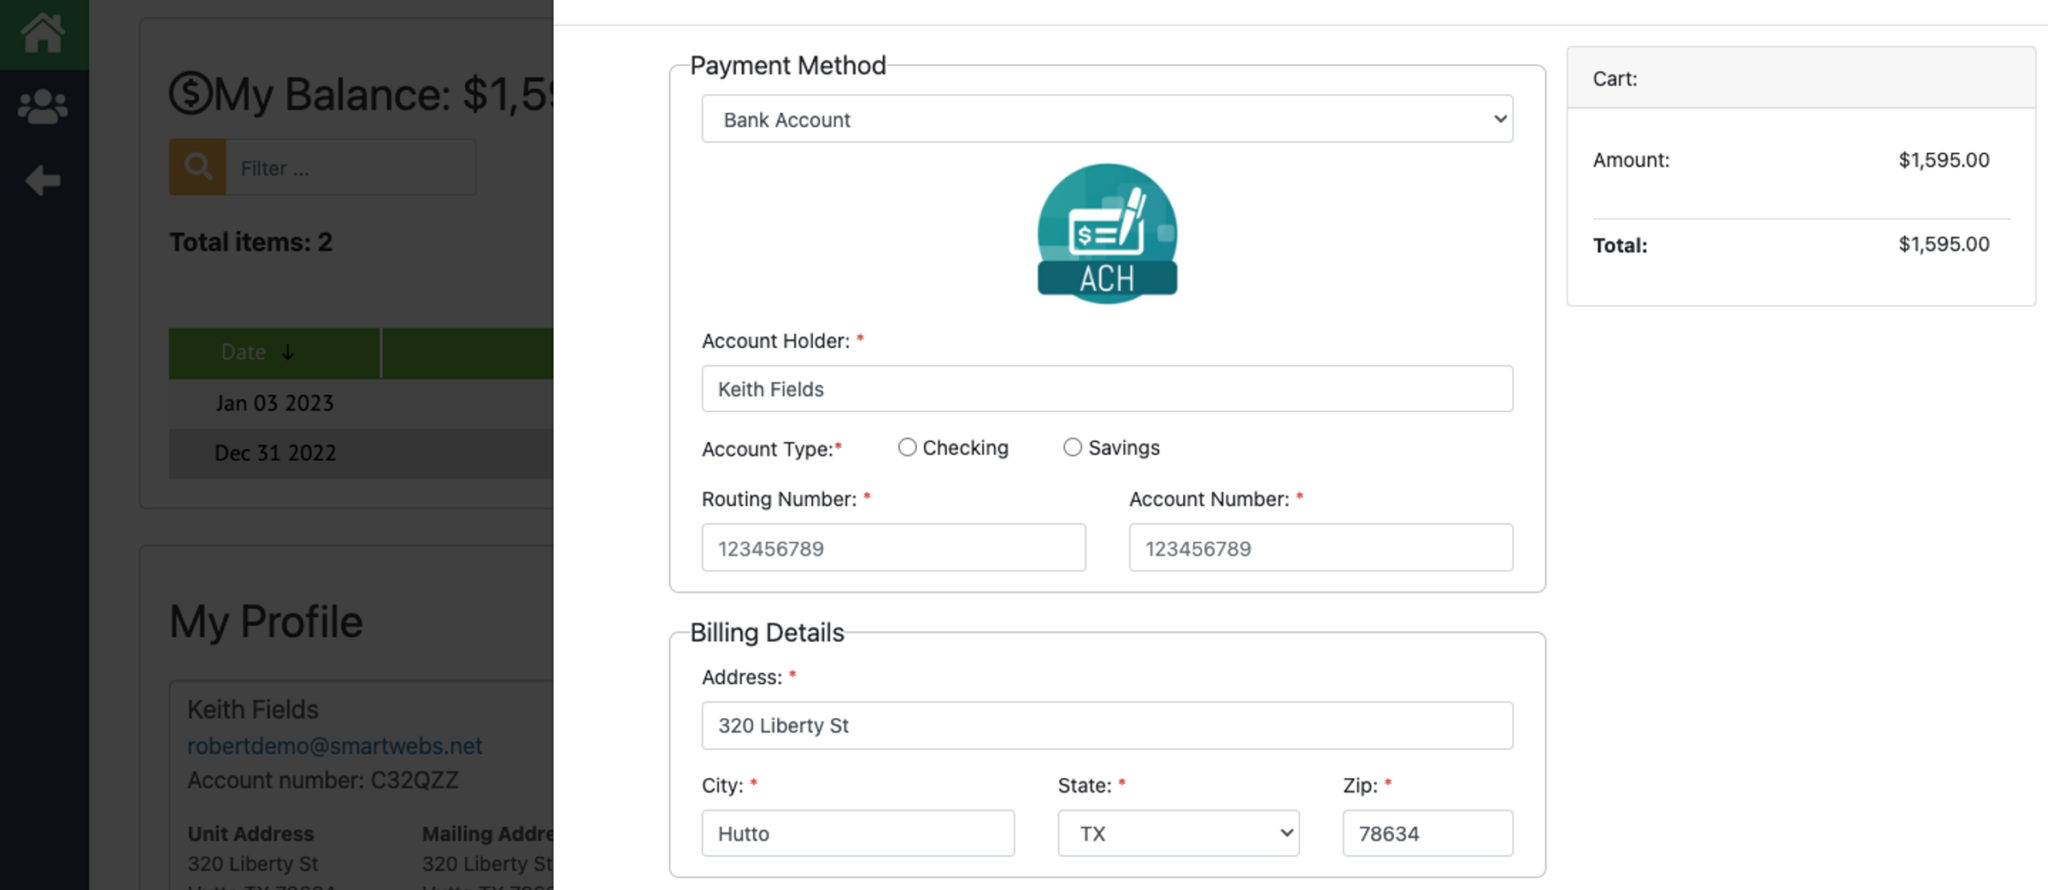The width and height of the screenshot is (2048, 890).
Task: Expand the State dropdown showing TX
Action: [1178, 833]
